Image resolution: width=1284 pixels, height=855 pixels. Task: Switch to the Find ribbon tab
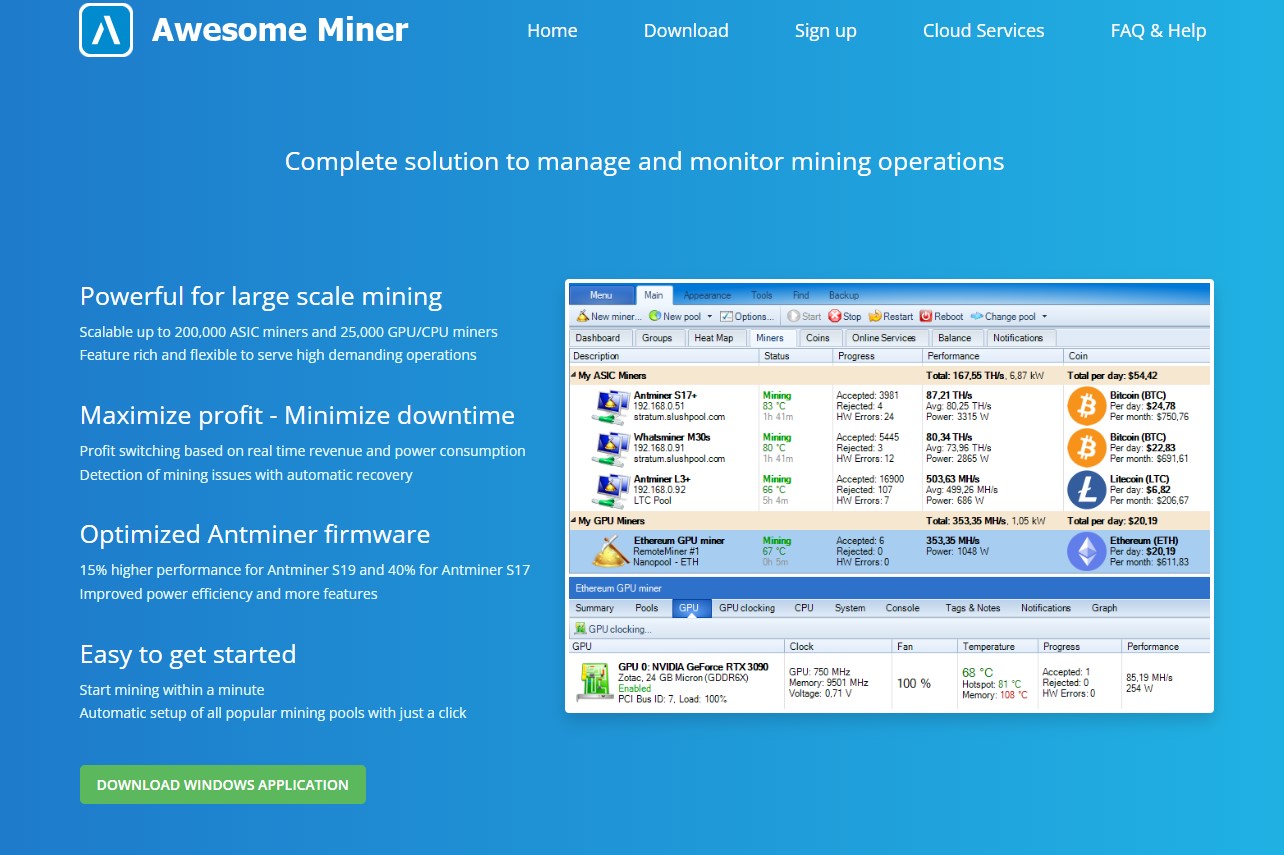click(x=801, y=295)
